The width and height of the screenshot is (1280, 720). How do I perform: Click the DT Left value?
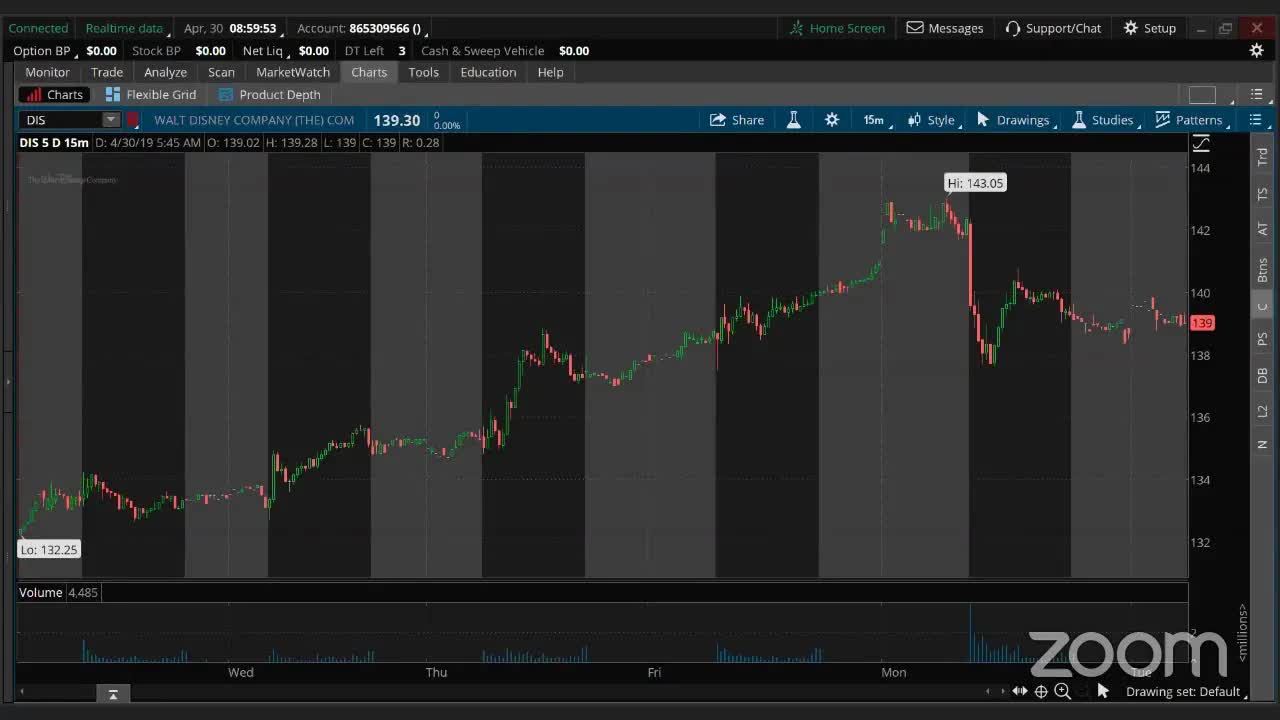tap(402, 51)
